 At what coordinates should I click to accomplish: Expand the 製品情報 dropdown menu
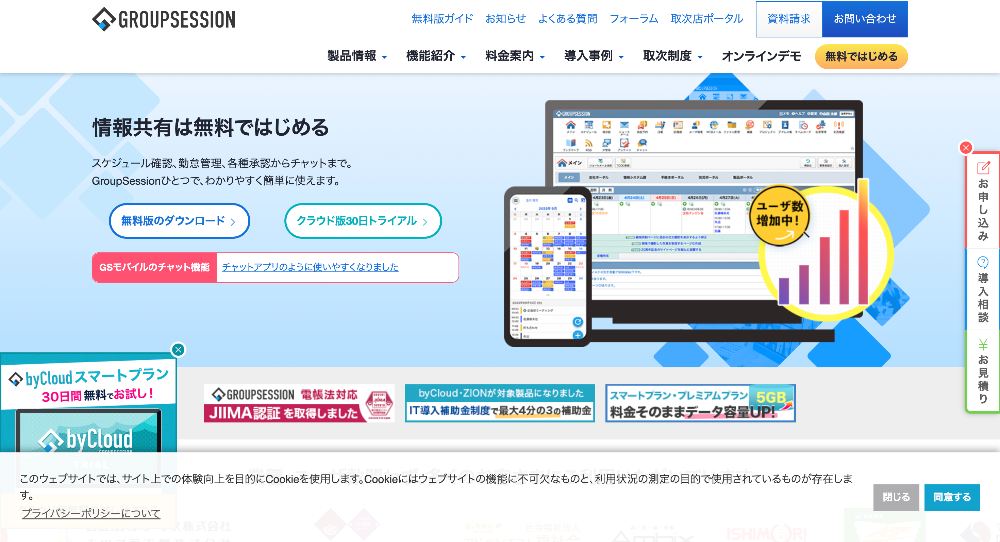point(357,56)
